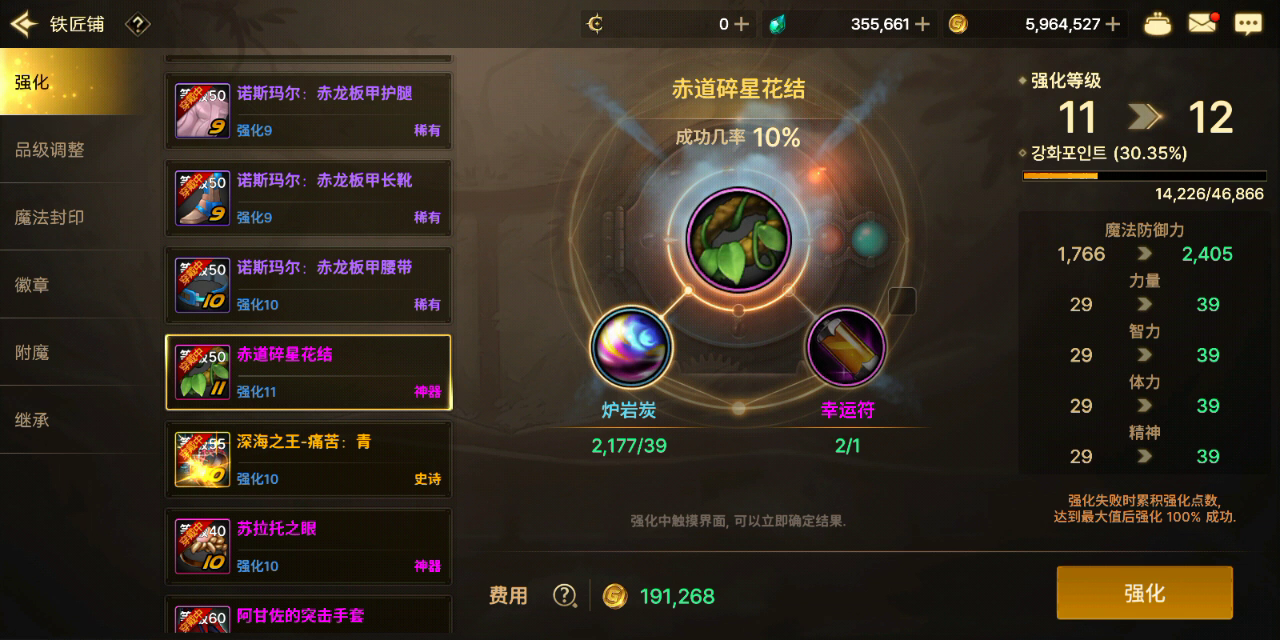
Task: Add gold using the plus beside 5,964,527
Action: 1113,24
